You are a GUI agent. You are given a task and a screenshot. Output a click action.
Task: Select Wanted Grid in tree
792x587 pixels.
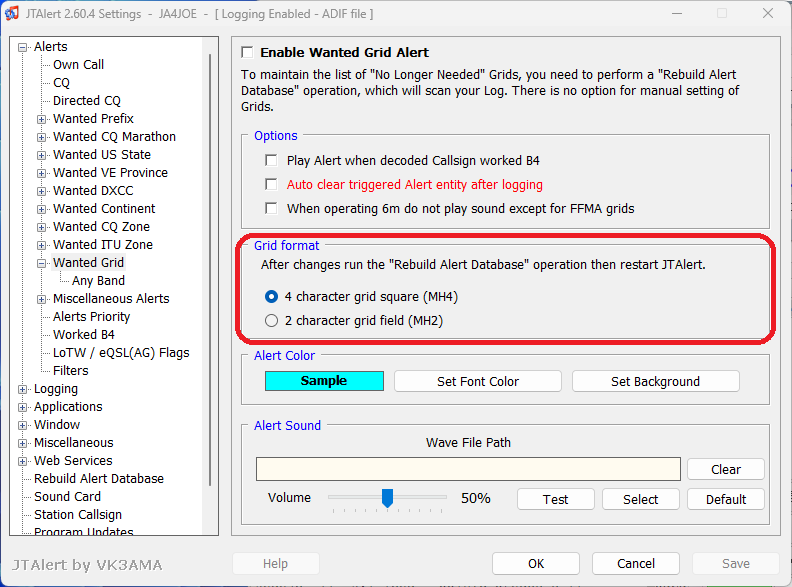pos(88,263)
